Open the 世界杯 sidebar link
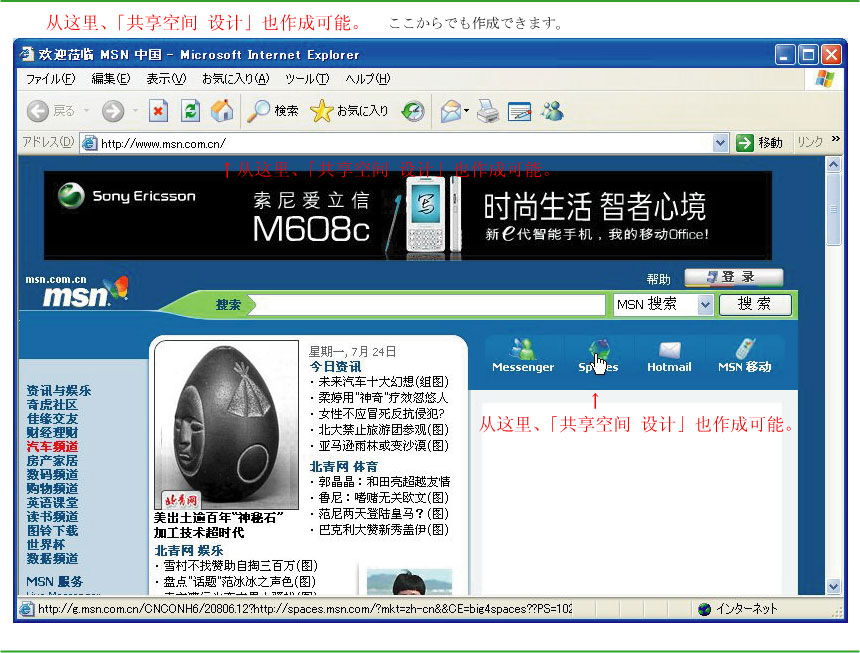Image resolution: width=860 pixels, height=653 pixels. (46, 544)
